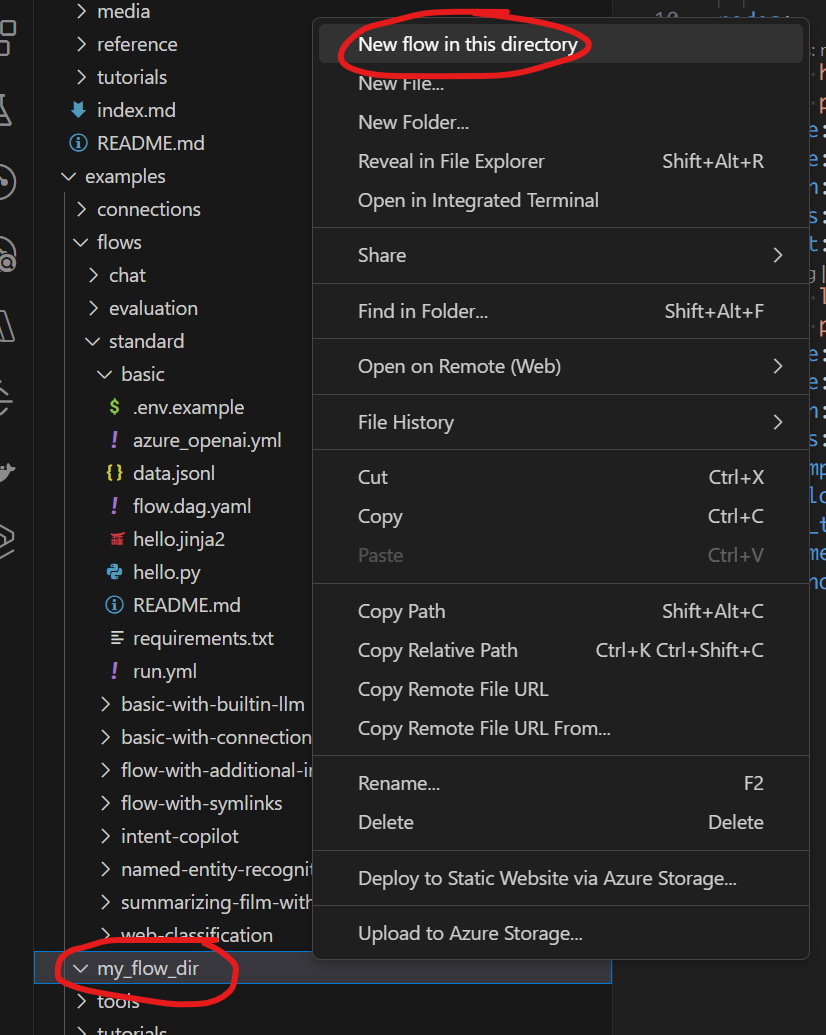Click the Python icon beside hello.py
The image size is (826, 1035).
coord(114,572)
